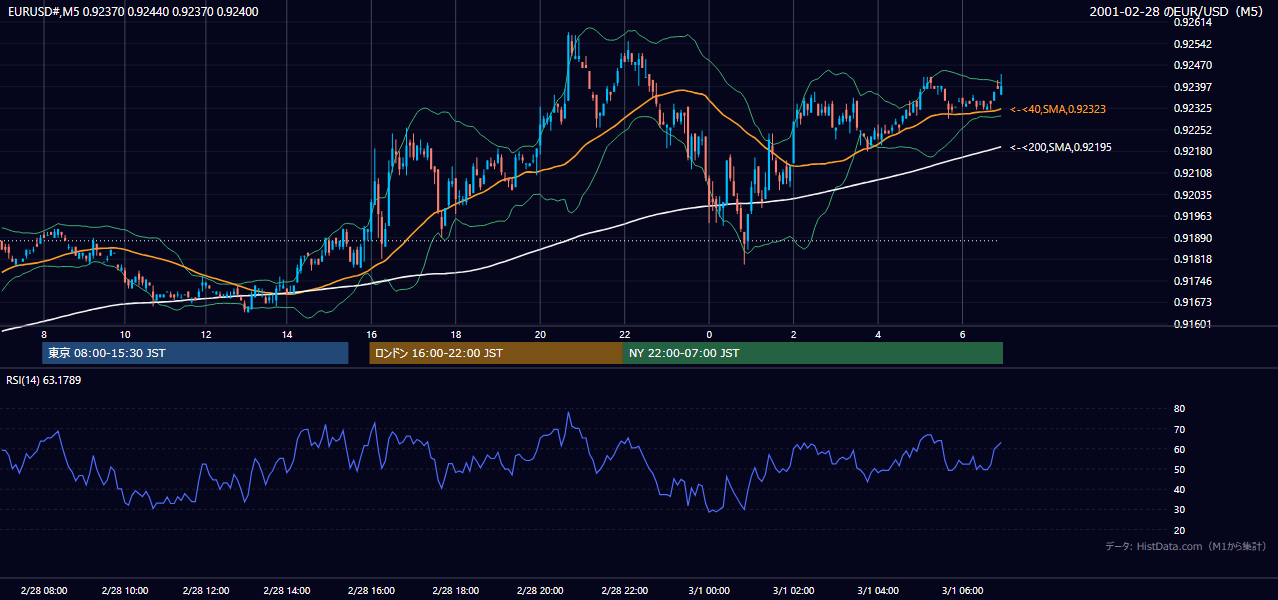The width and height of the screenshot is (1278, 600).
Task: Click the 2/28 22:00 date label
Action: pos(625,591)
